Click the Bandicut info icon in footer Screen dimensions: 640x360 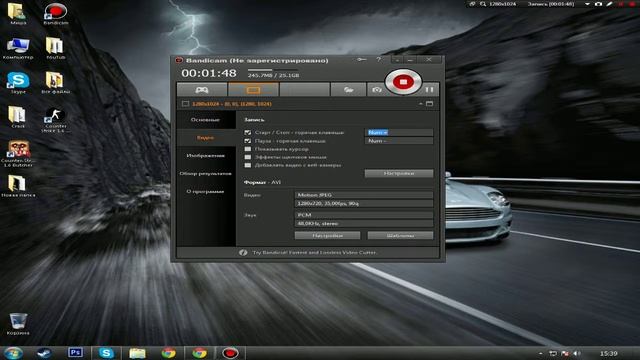(243, 253)
